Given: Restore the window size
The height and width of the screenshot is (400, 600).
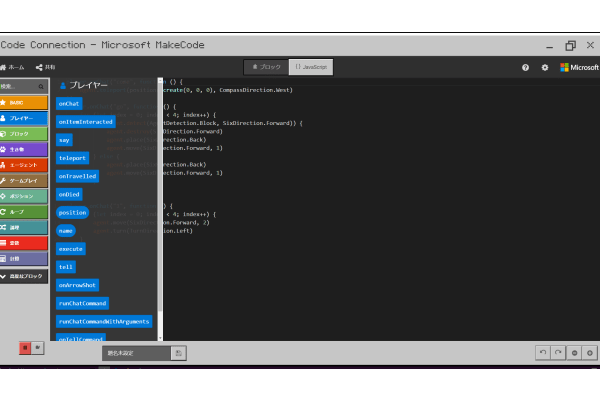Looking at the screenshot, I should pyautogui.click(x=571, y=46).
